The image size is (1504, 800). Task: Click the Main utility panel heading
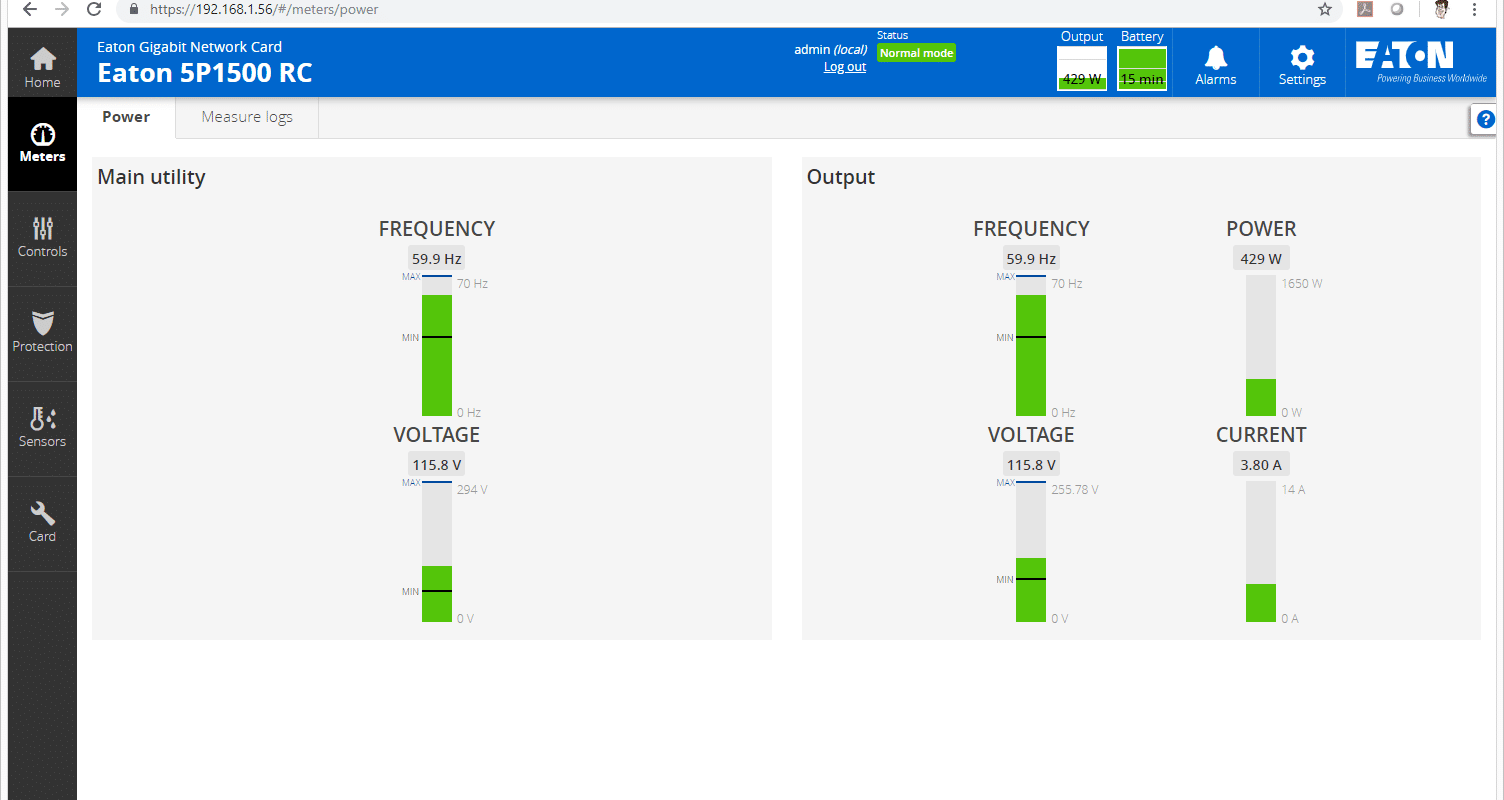pyautogui.click(x=151, y=177)
